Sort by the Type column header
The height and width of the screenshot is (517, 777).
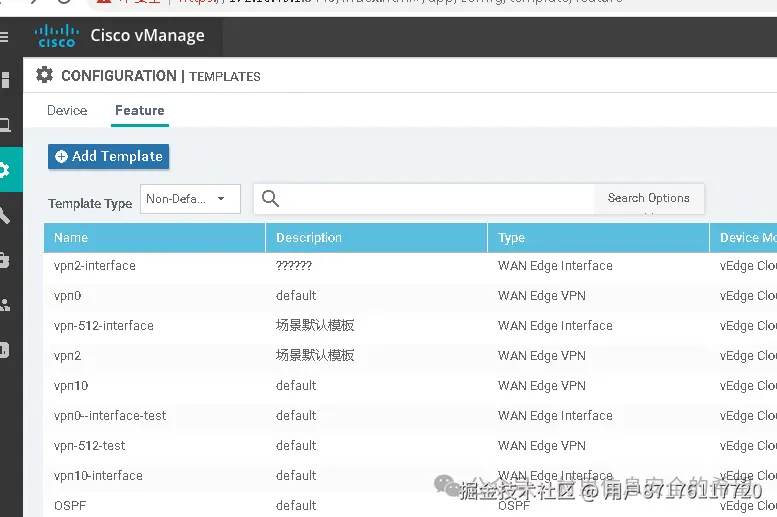[599, 238]
